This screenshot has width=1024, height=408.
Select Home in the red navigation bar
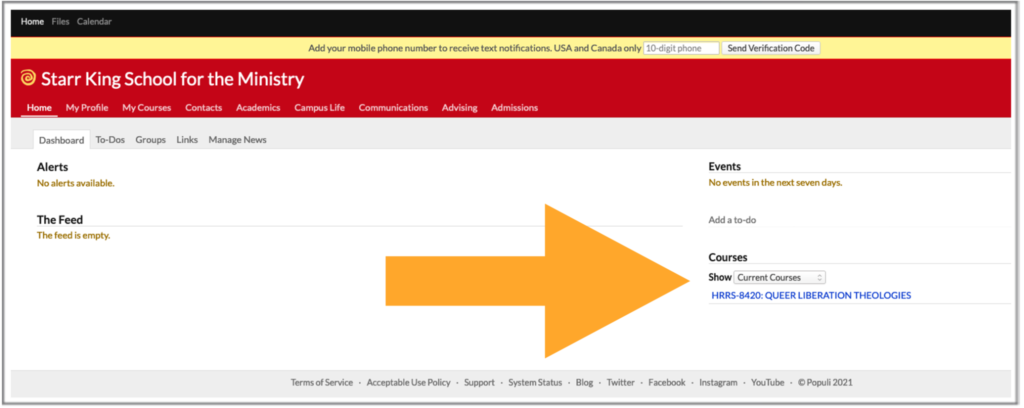[39, 108]
